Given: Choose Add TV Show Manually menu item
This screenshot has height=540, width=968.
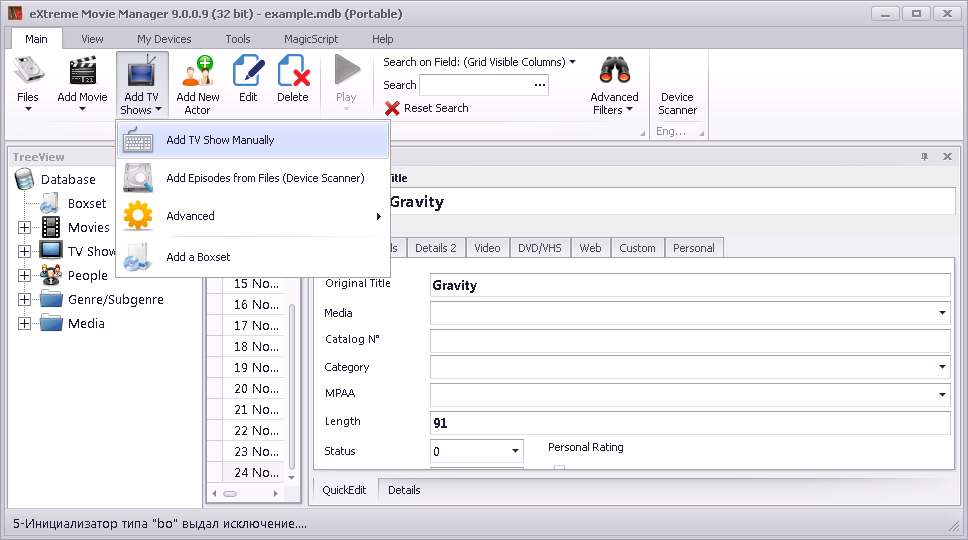Looking at the screenshot, I should point(253,140).
